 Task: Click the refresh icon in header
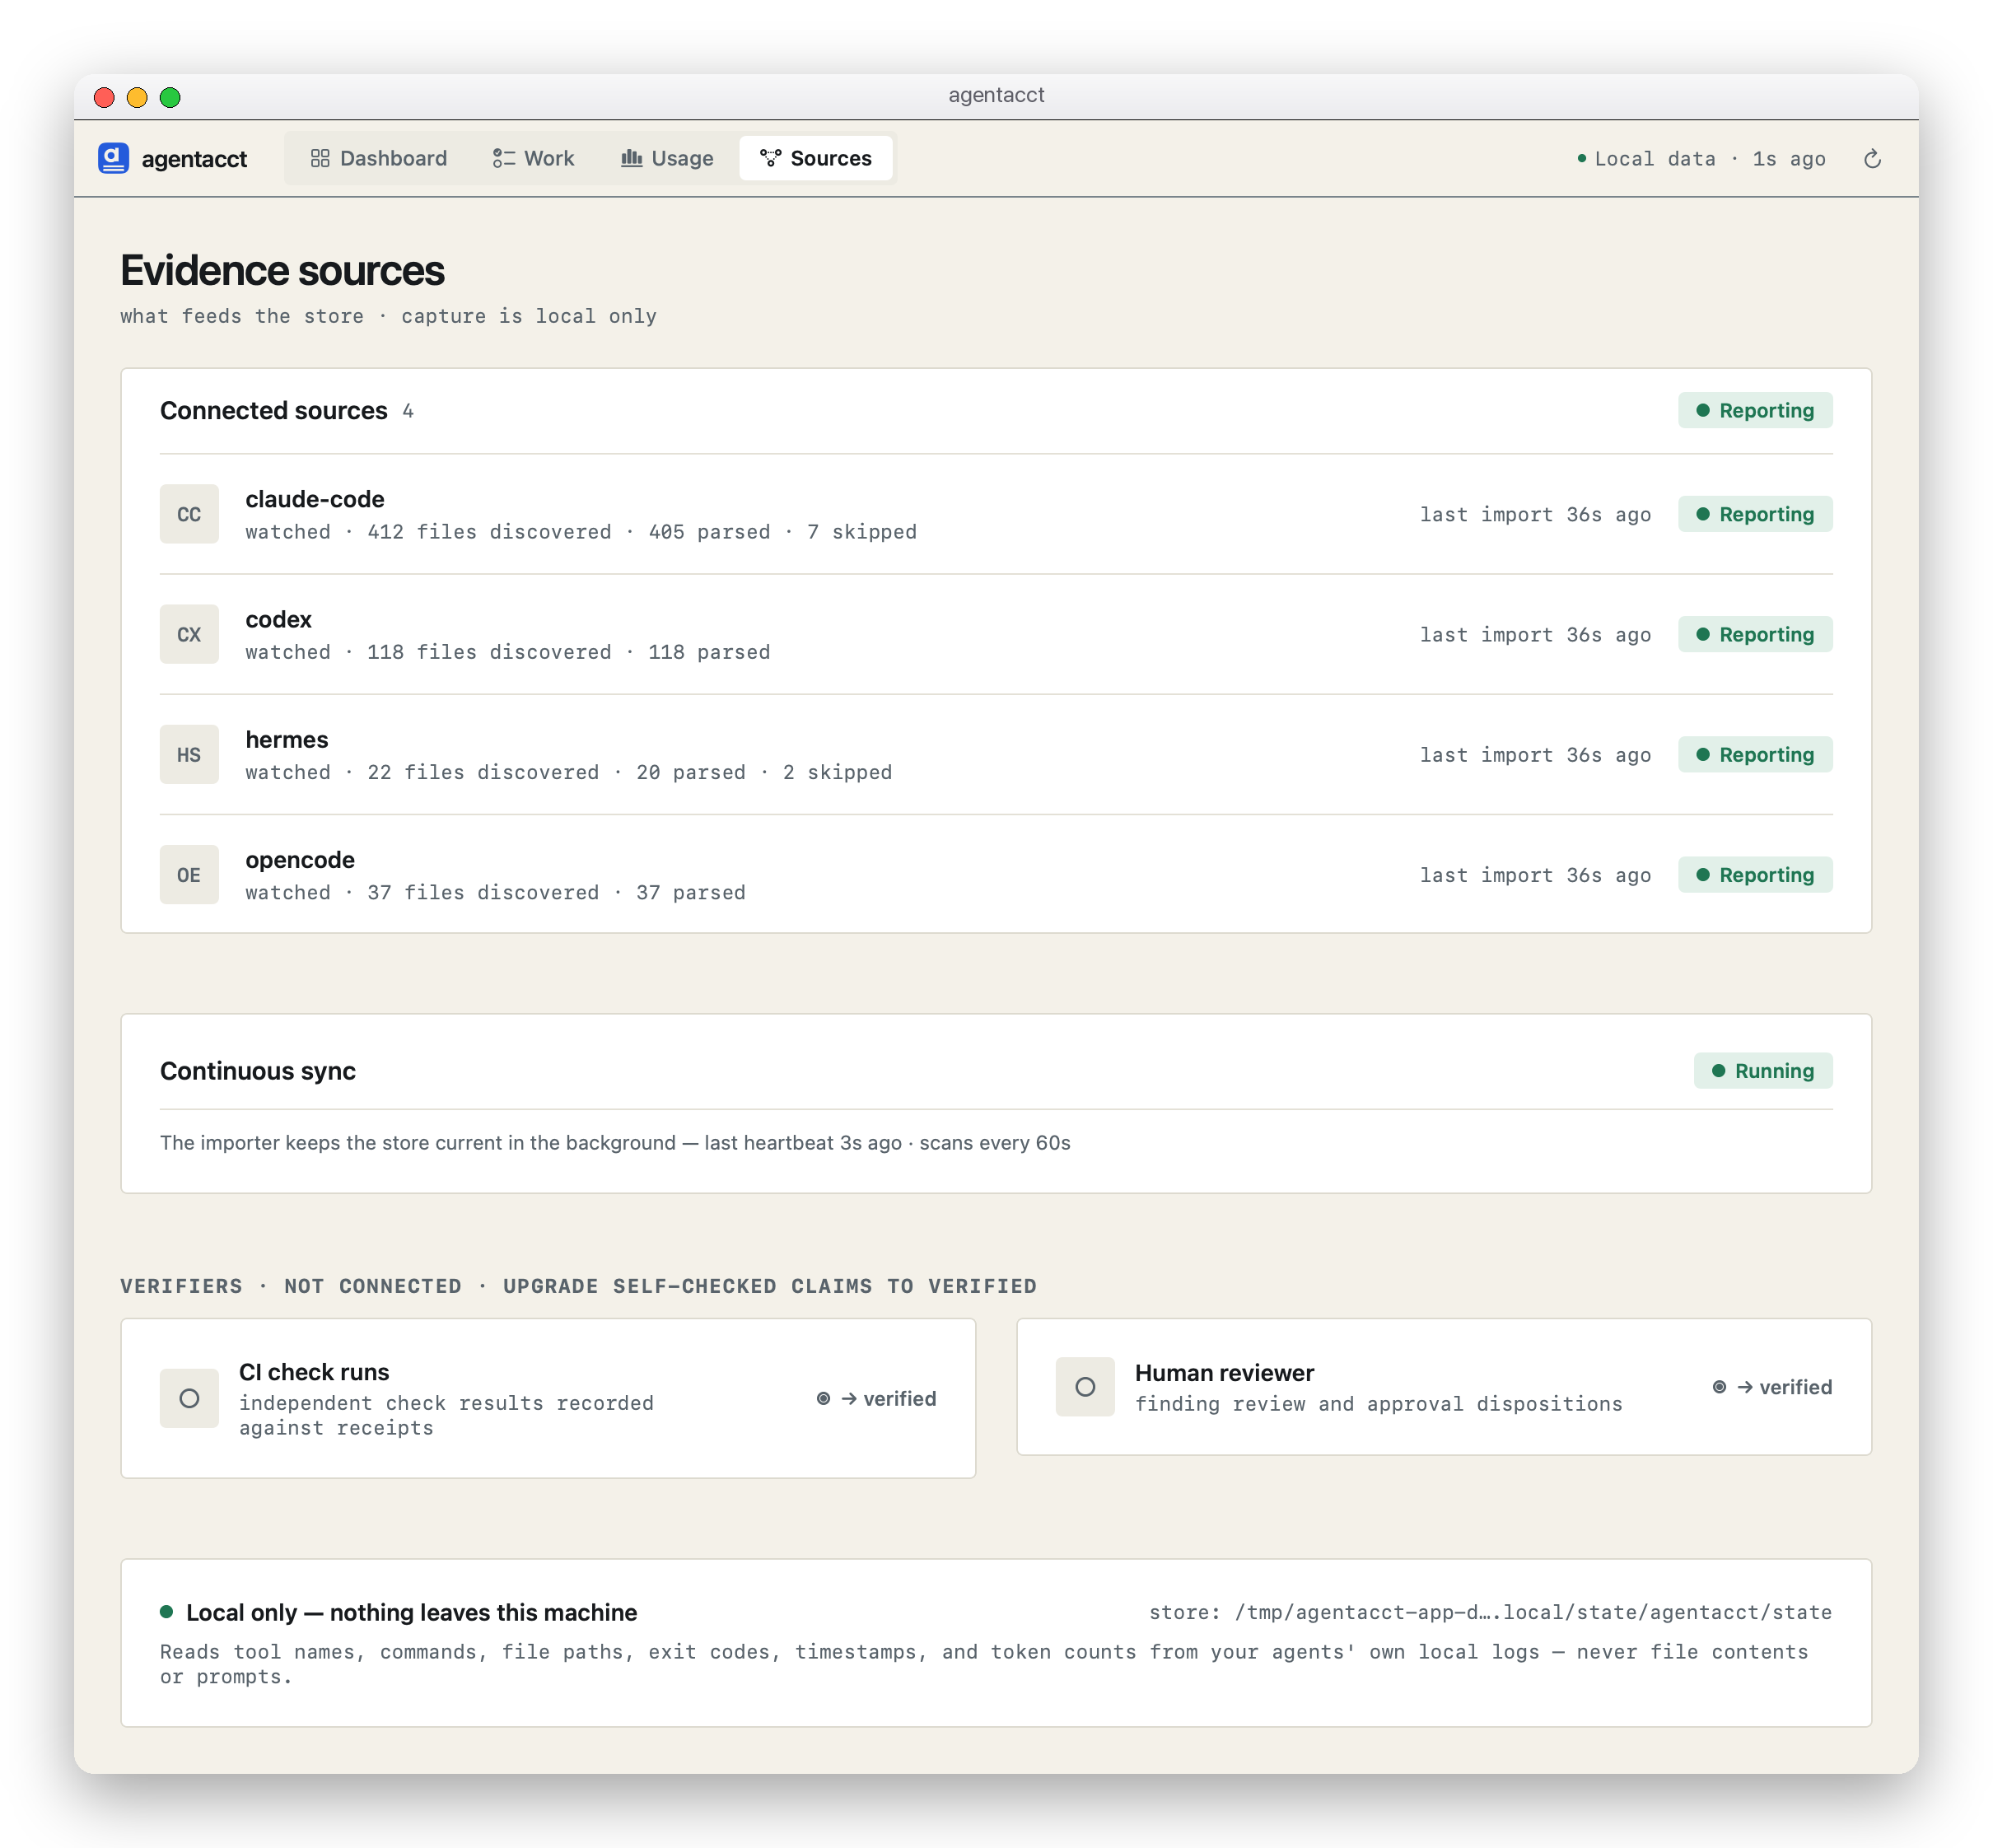1872,159
